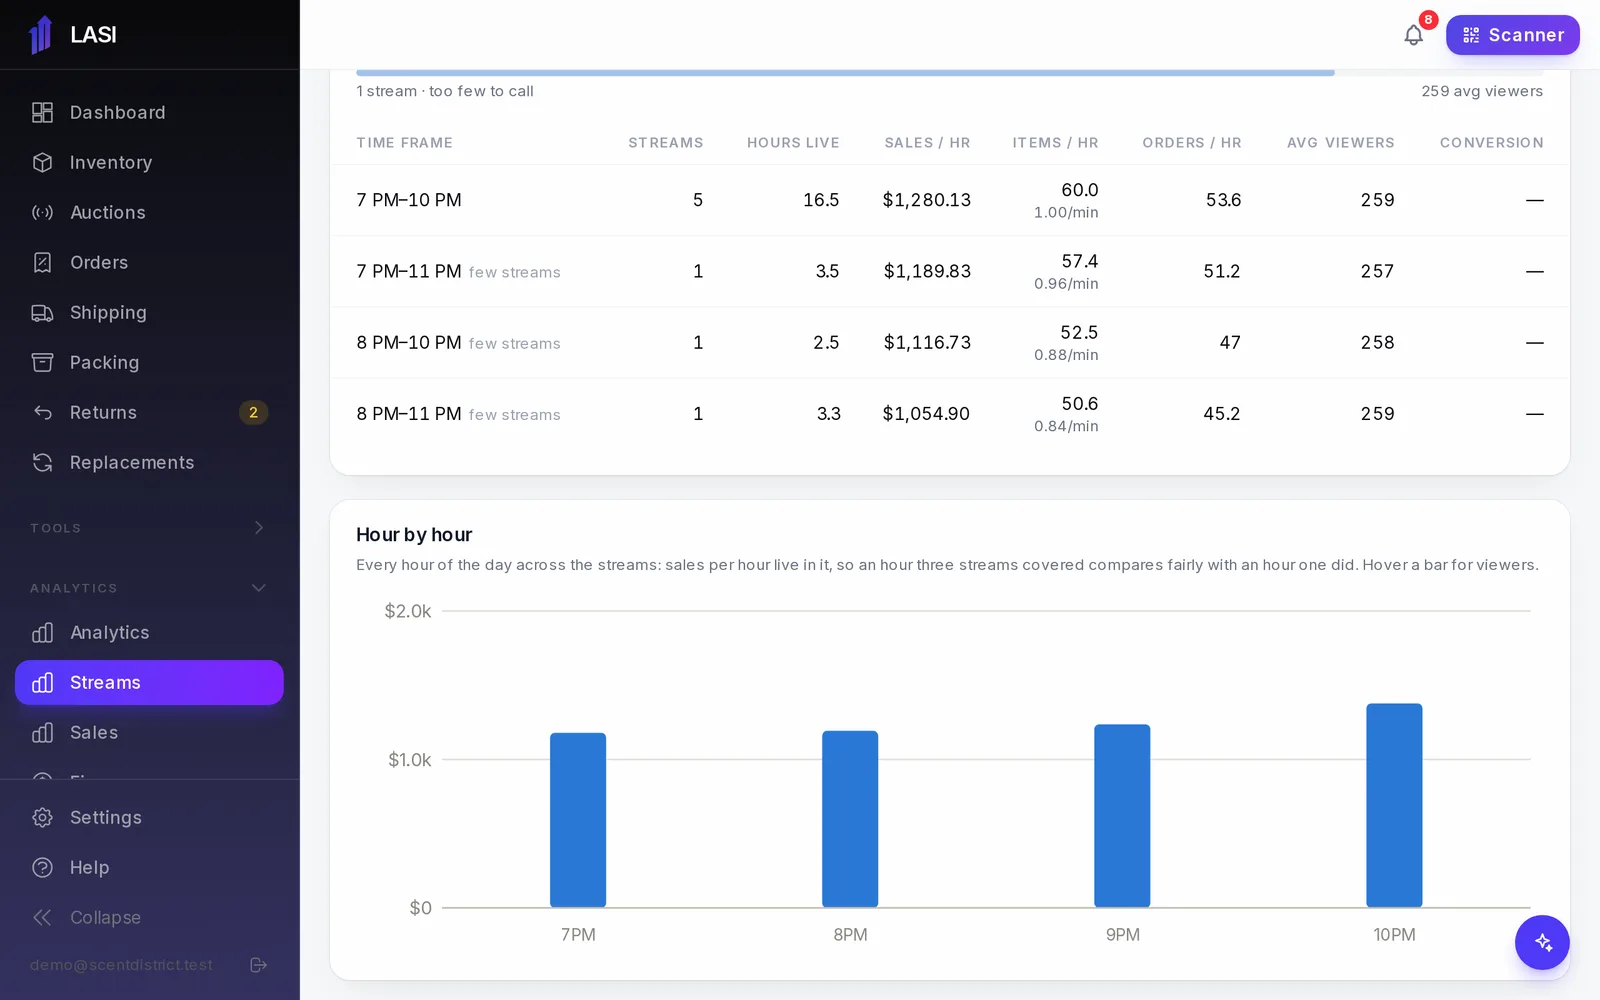Click the logout icon beside email
This screenshot has height=1000, width=1600.
[258, 965]
